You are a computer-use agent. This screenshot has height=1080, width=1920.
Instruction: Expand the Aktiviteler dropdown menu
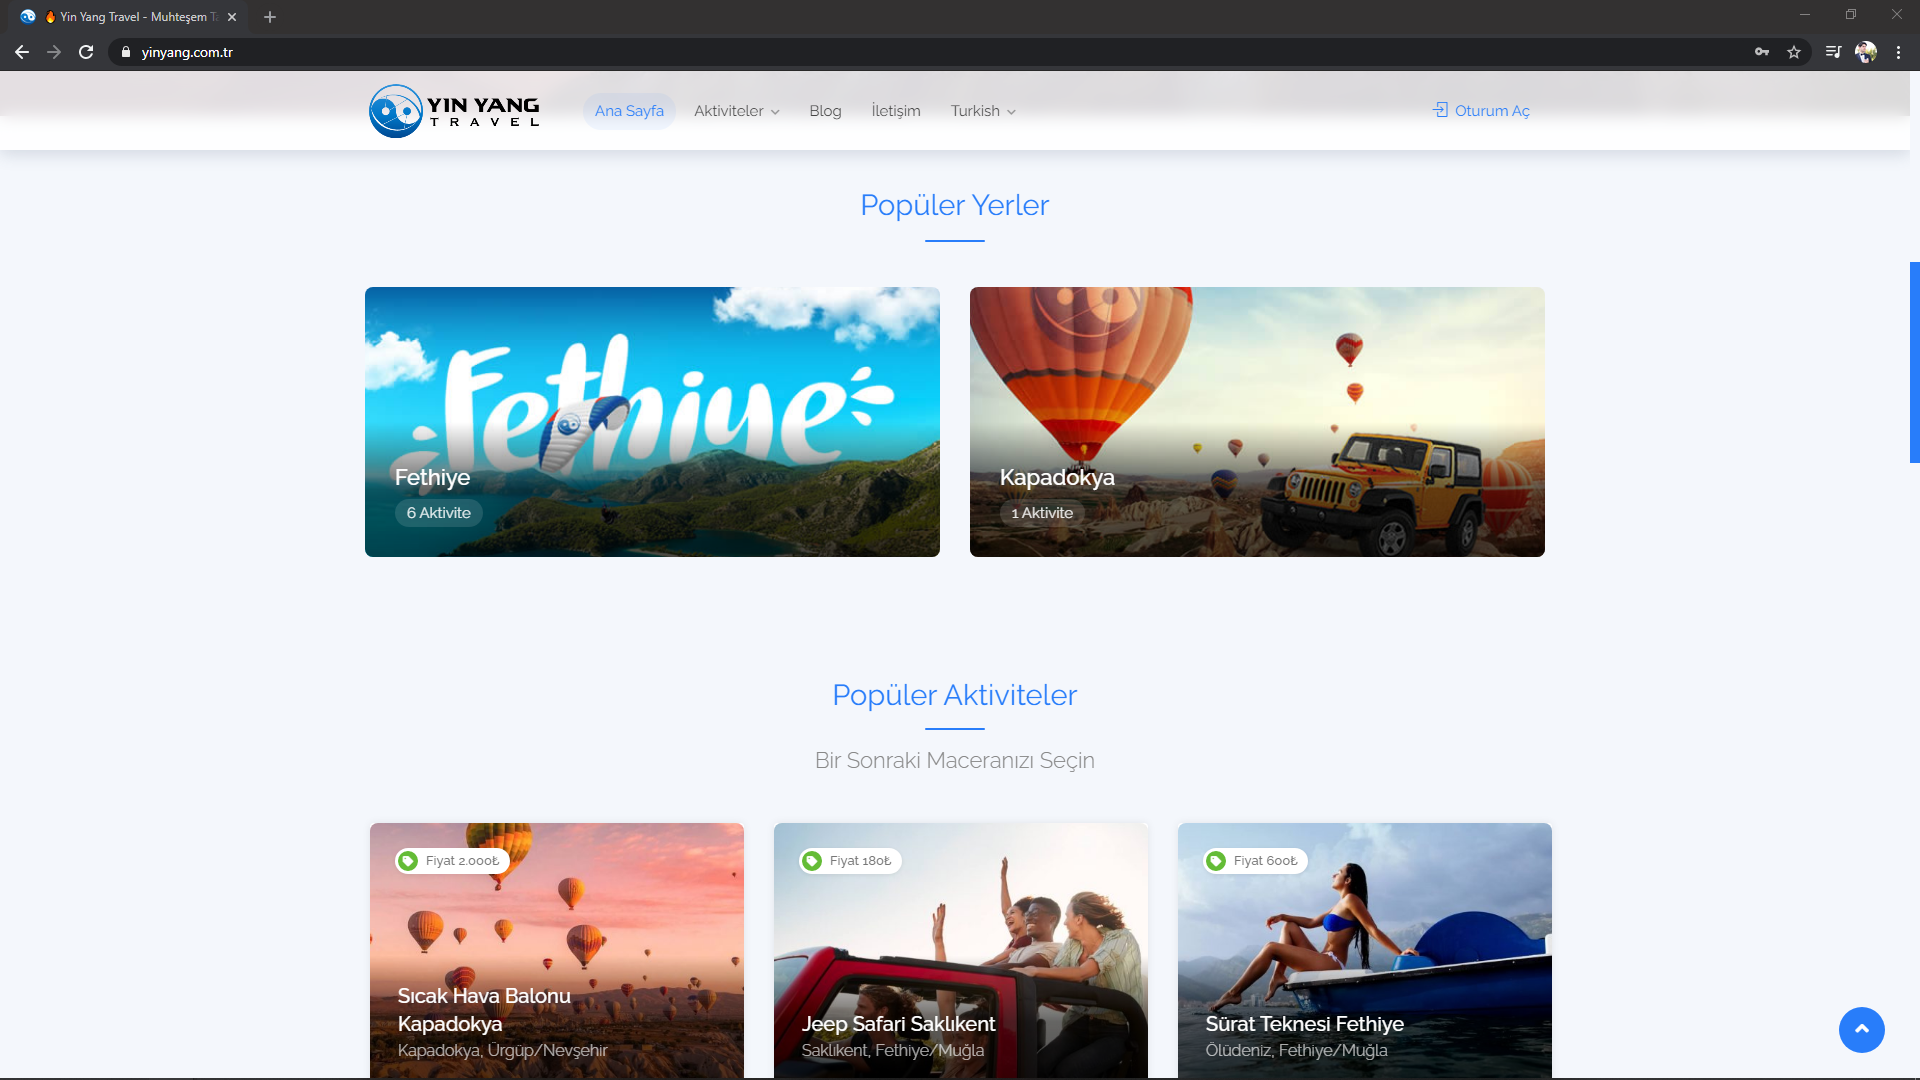(736, 111)
